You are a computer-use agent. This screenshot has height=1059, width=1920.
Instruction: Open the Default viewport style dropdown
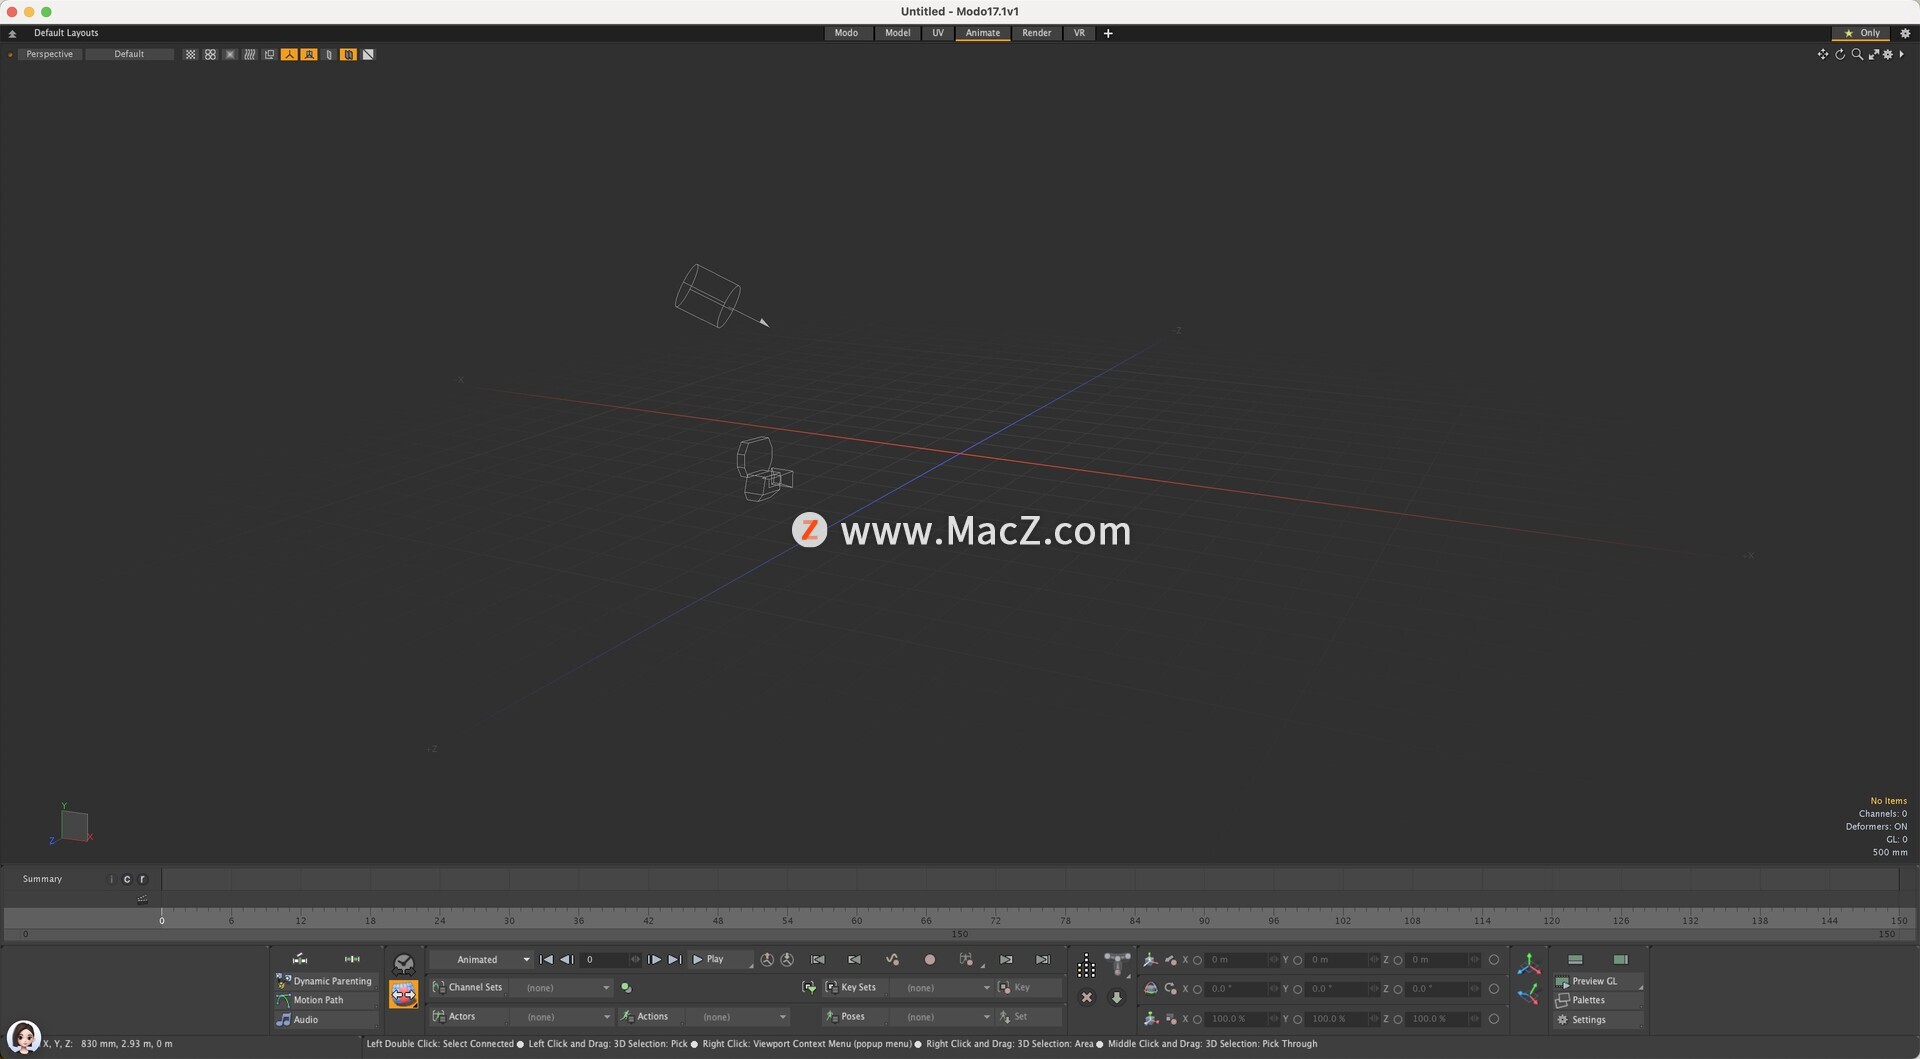[x=129, y=54]
